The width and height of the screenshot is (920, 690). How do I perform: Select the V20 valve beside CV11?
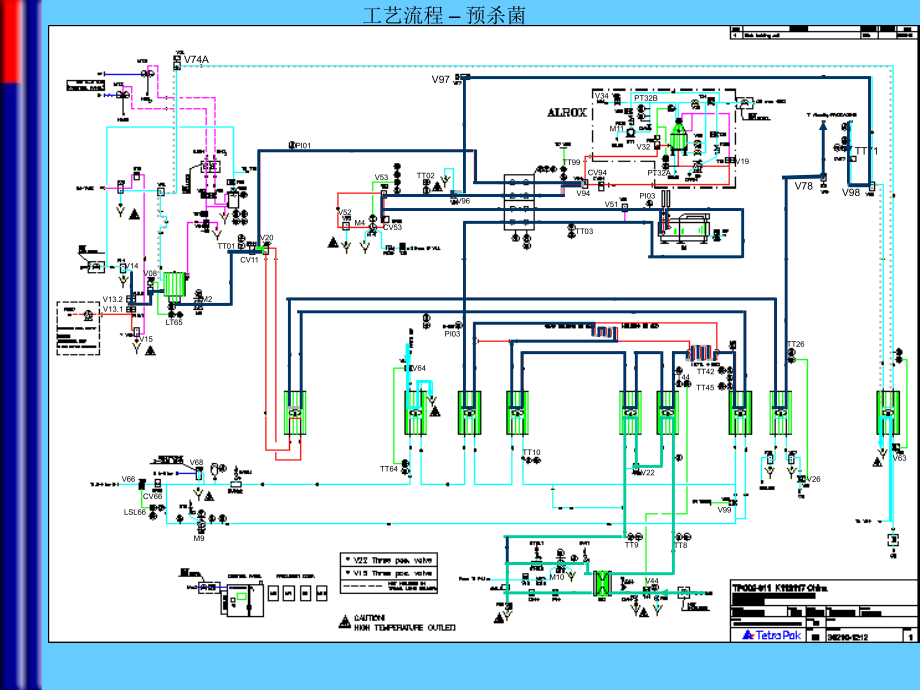click(x=265, y=248)
